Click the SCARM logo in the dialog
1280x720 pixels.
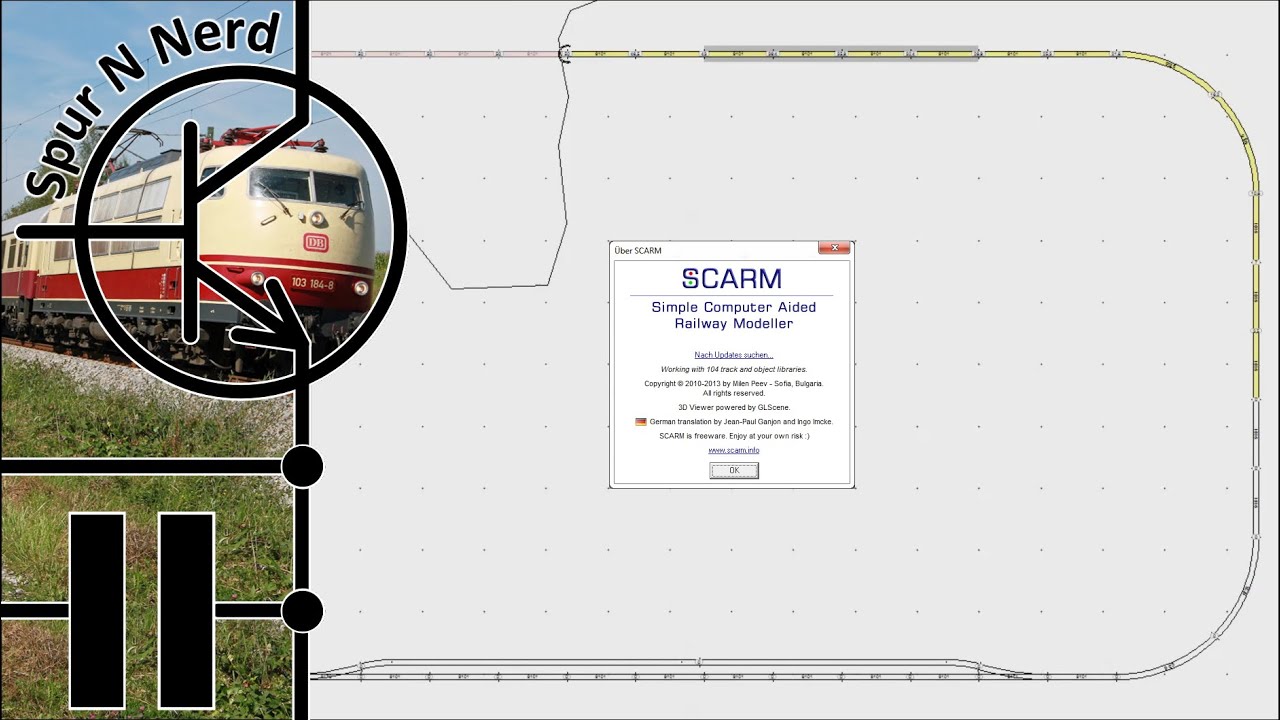(x=732, y=278)
